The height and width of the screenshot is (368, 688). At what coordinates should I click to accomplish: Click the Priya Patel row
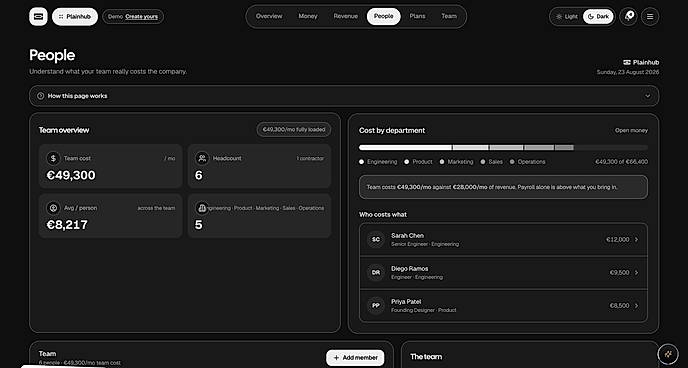coord(503,305)
